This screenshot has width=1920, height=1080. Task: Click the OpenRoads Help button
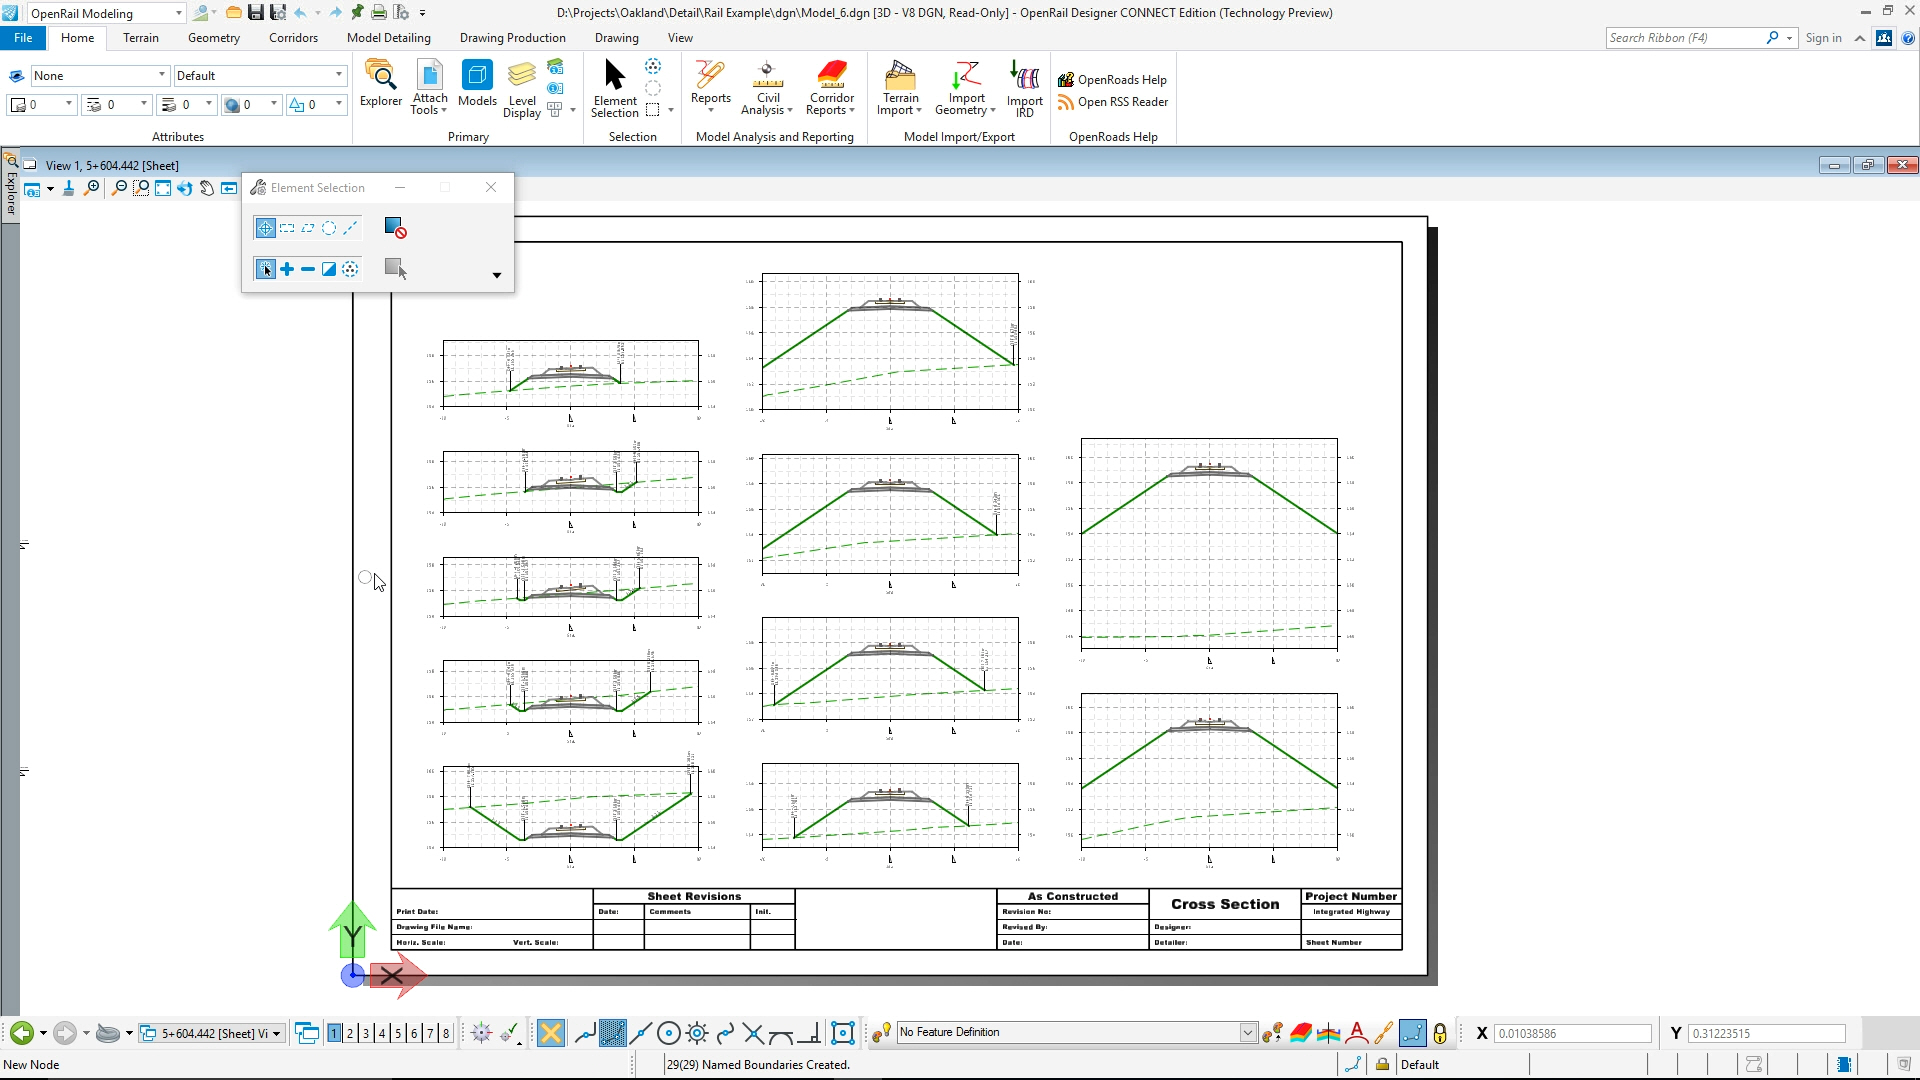(1112, 80)
